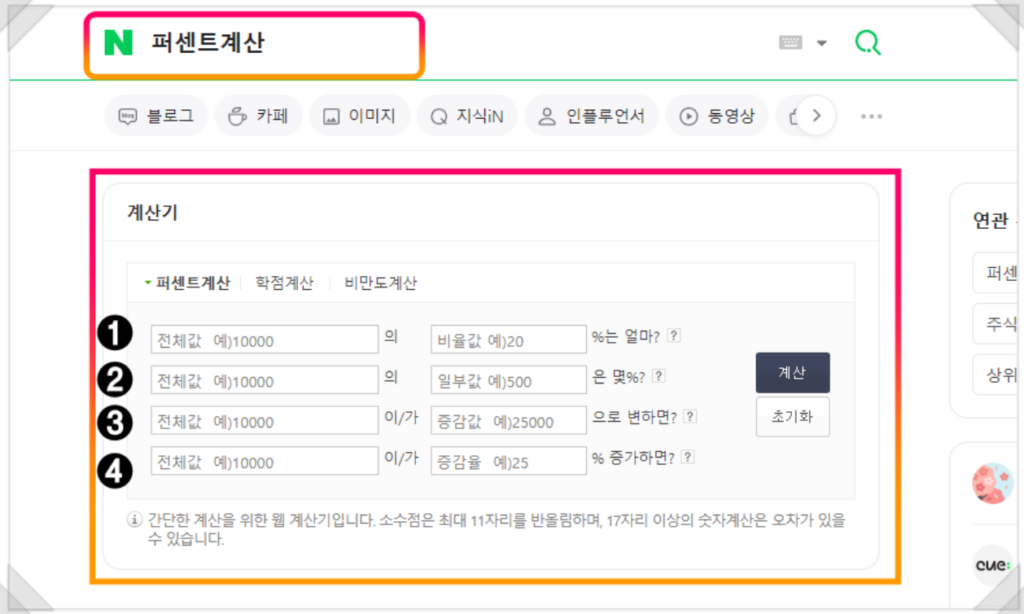The width and height of the screenshot is (1024, 614).
Task: Switch to the 지식iN search category
Action: click(466, 116)
